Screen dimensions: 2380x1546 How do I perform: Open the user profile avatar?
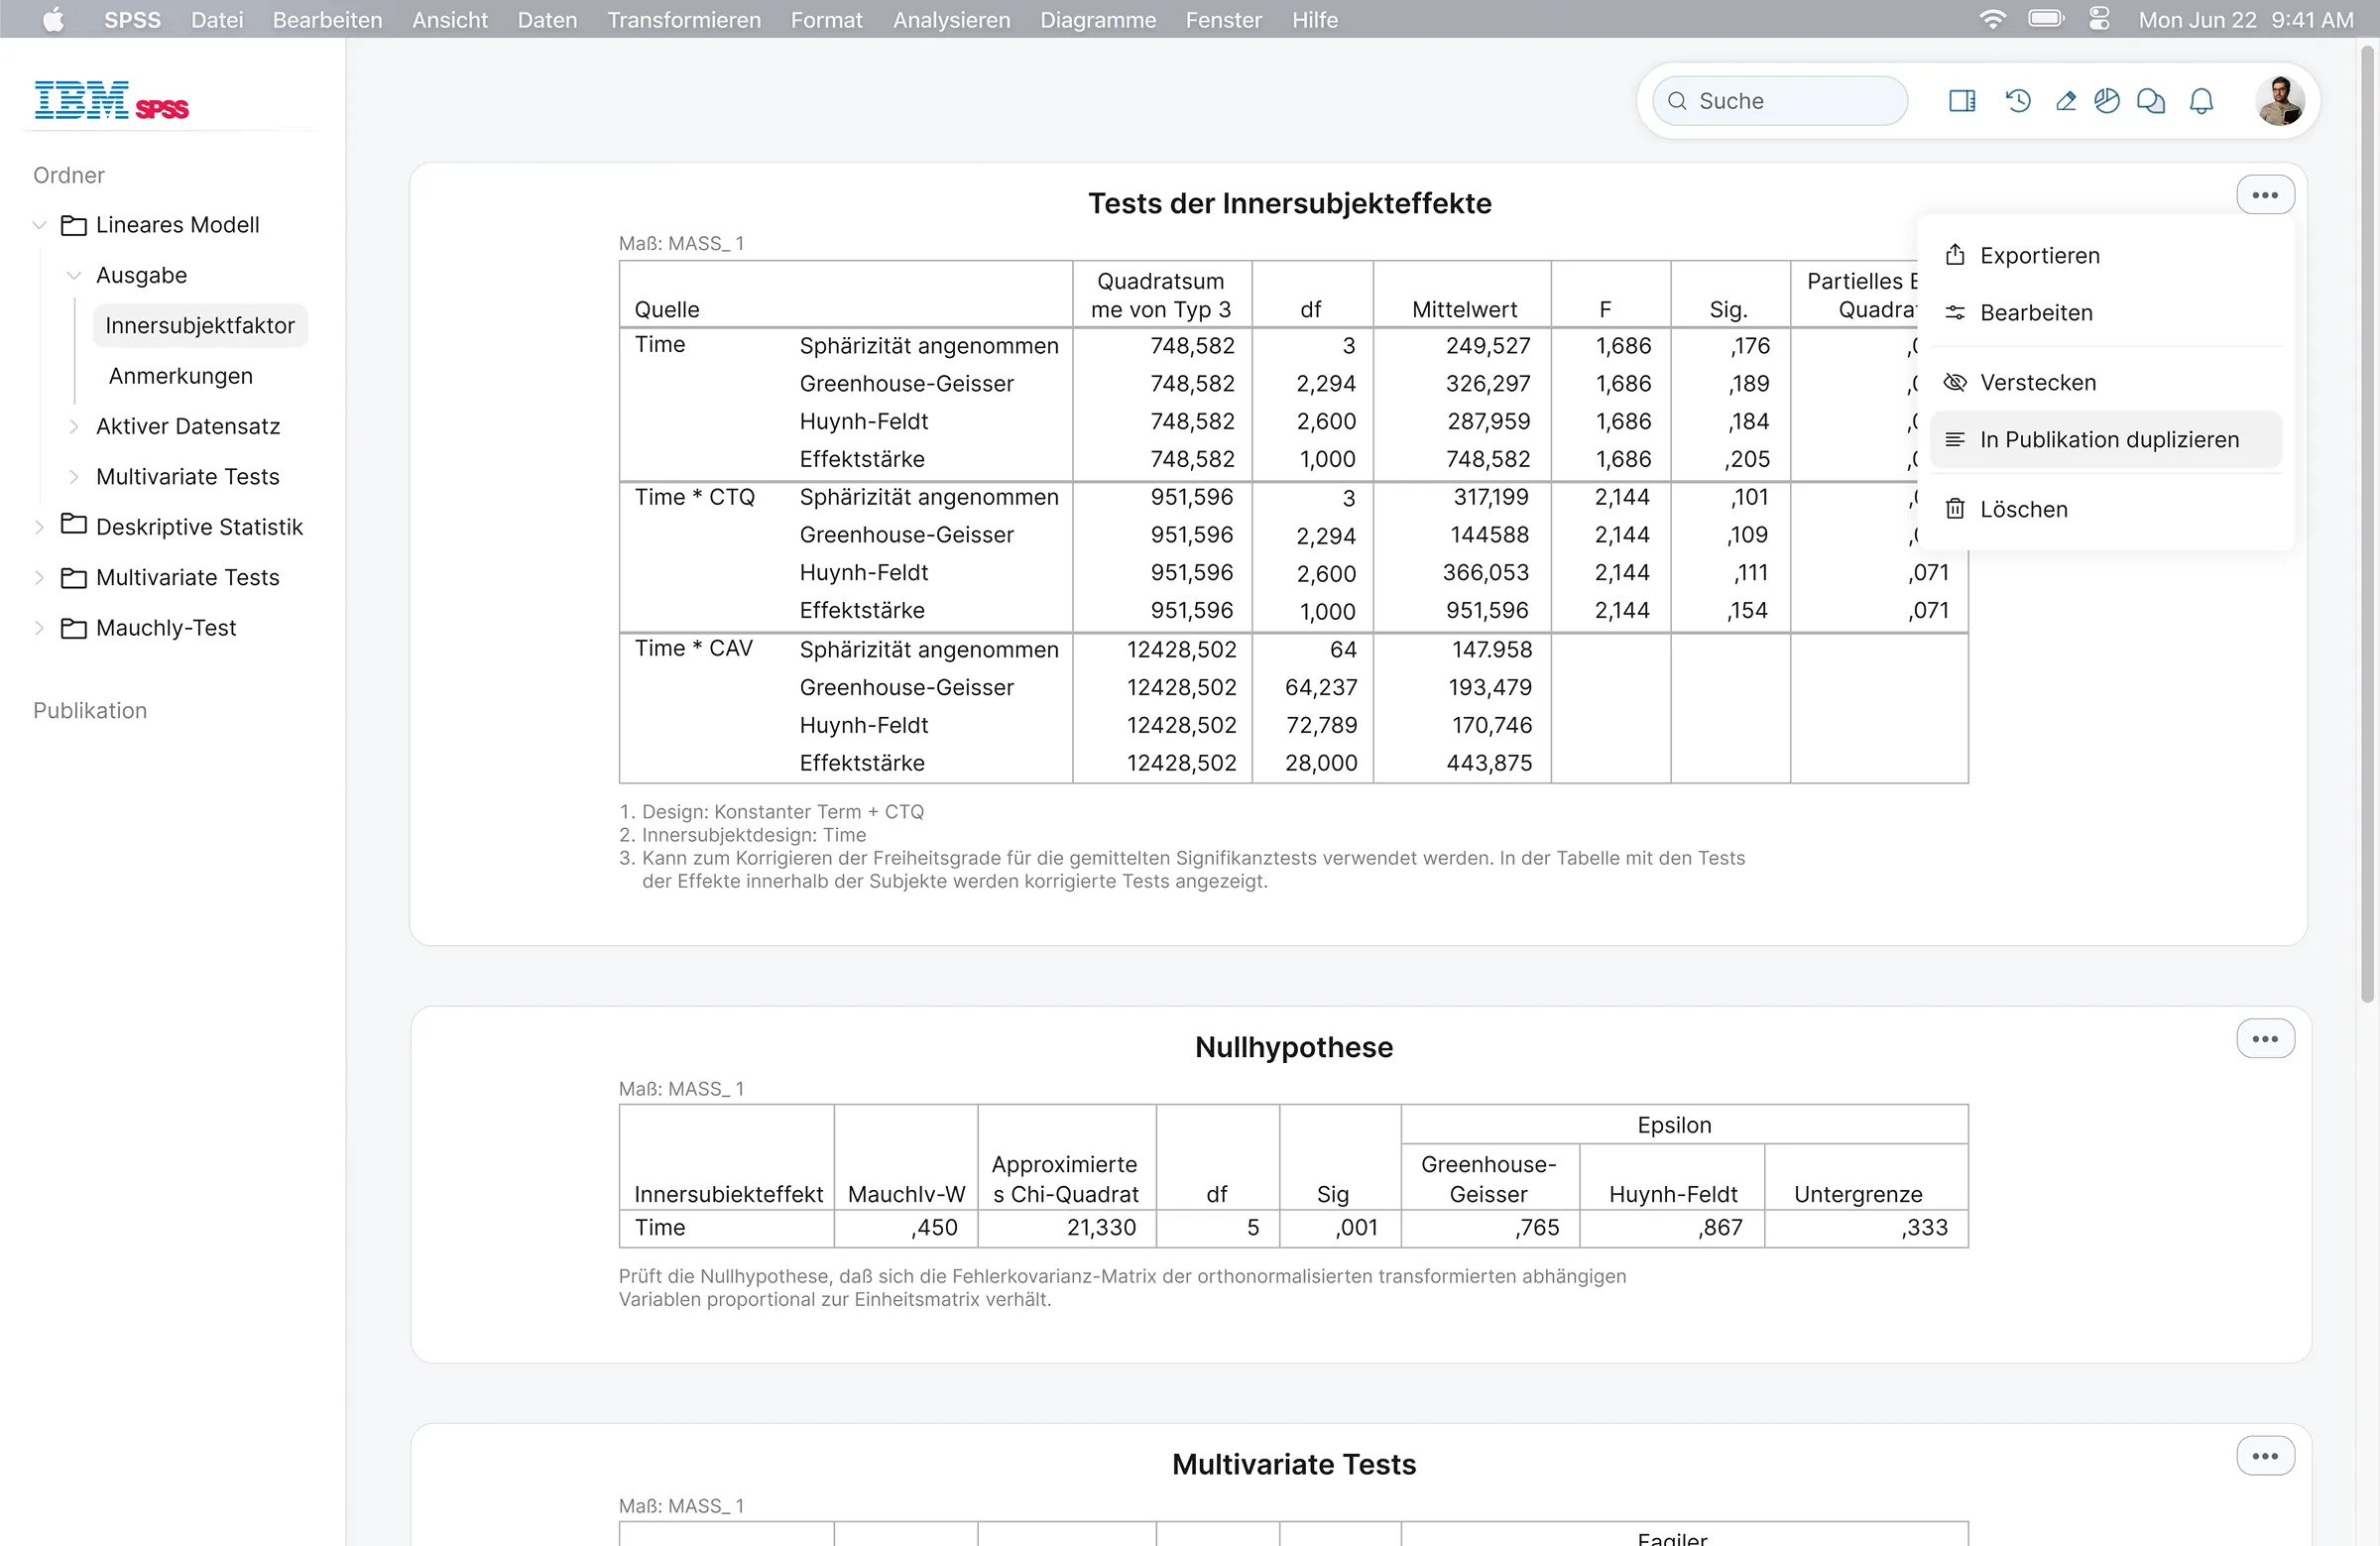[x=2279, y=101]
